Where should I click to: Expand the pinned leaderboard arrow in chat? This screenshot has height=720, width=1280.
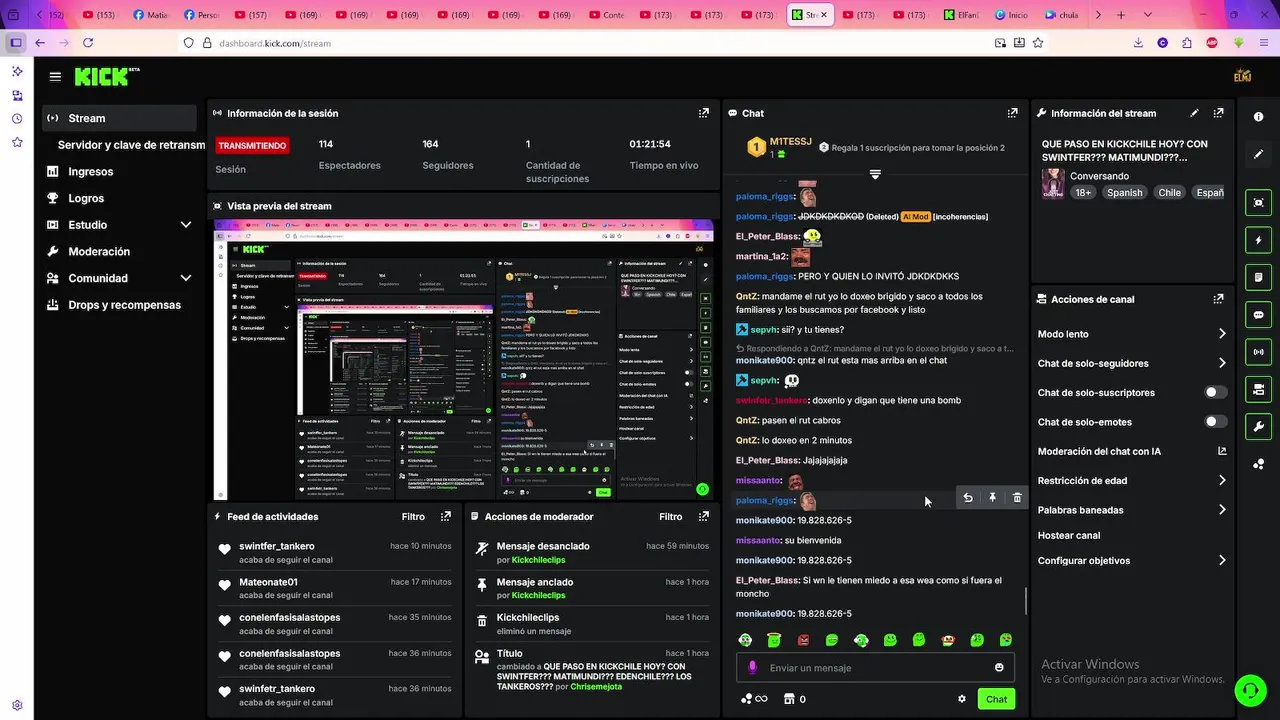pyautogui.click(x=875, y=174)
